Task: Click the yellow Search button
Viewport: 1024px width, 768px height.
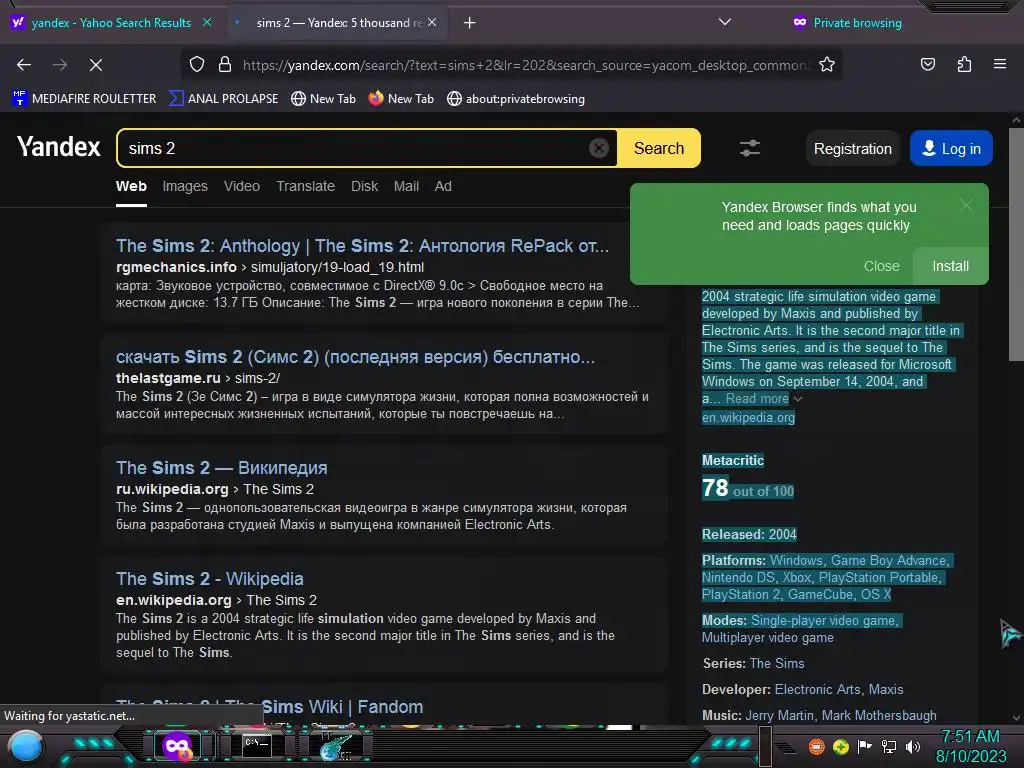Action: (x=658, y=148)
